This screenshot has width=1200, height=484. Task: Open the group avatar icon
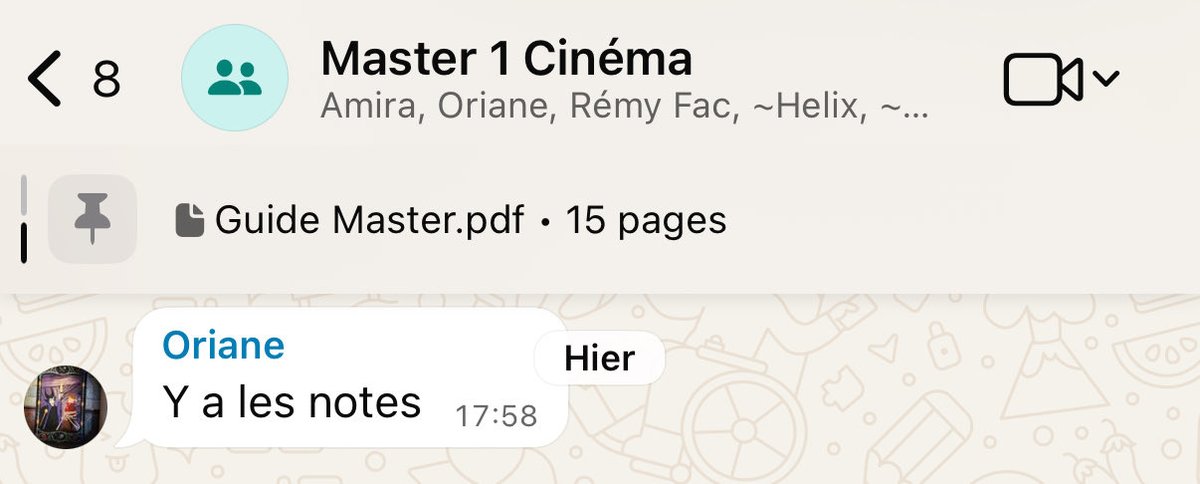point(235,78)
